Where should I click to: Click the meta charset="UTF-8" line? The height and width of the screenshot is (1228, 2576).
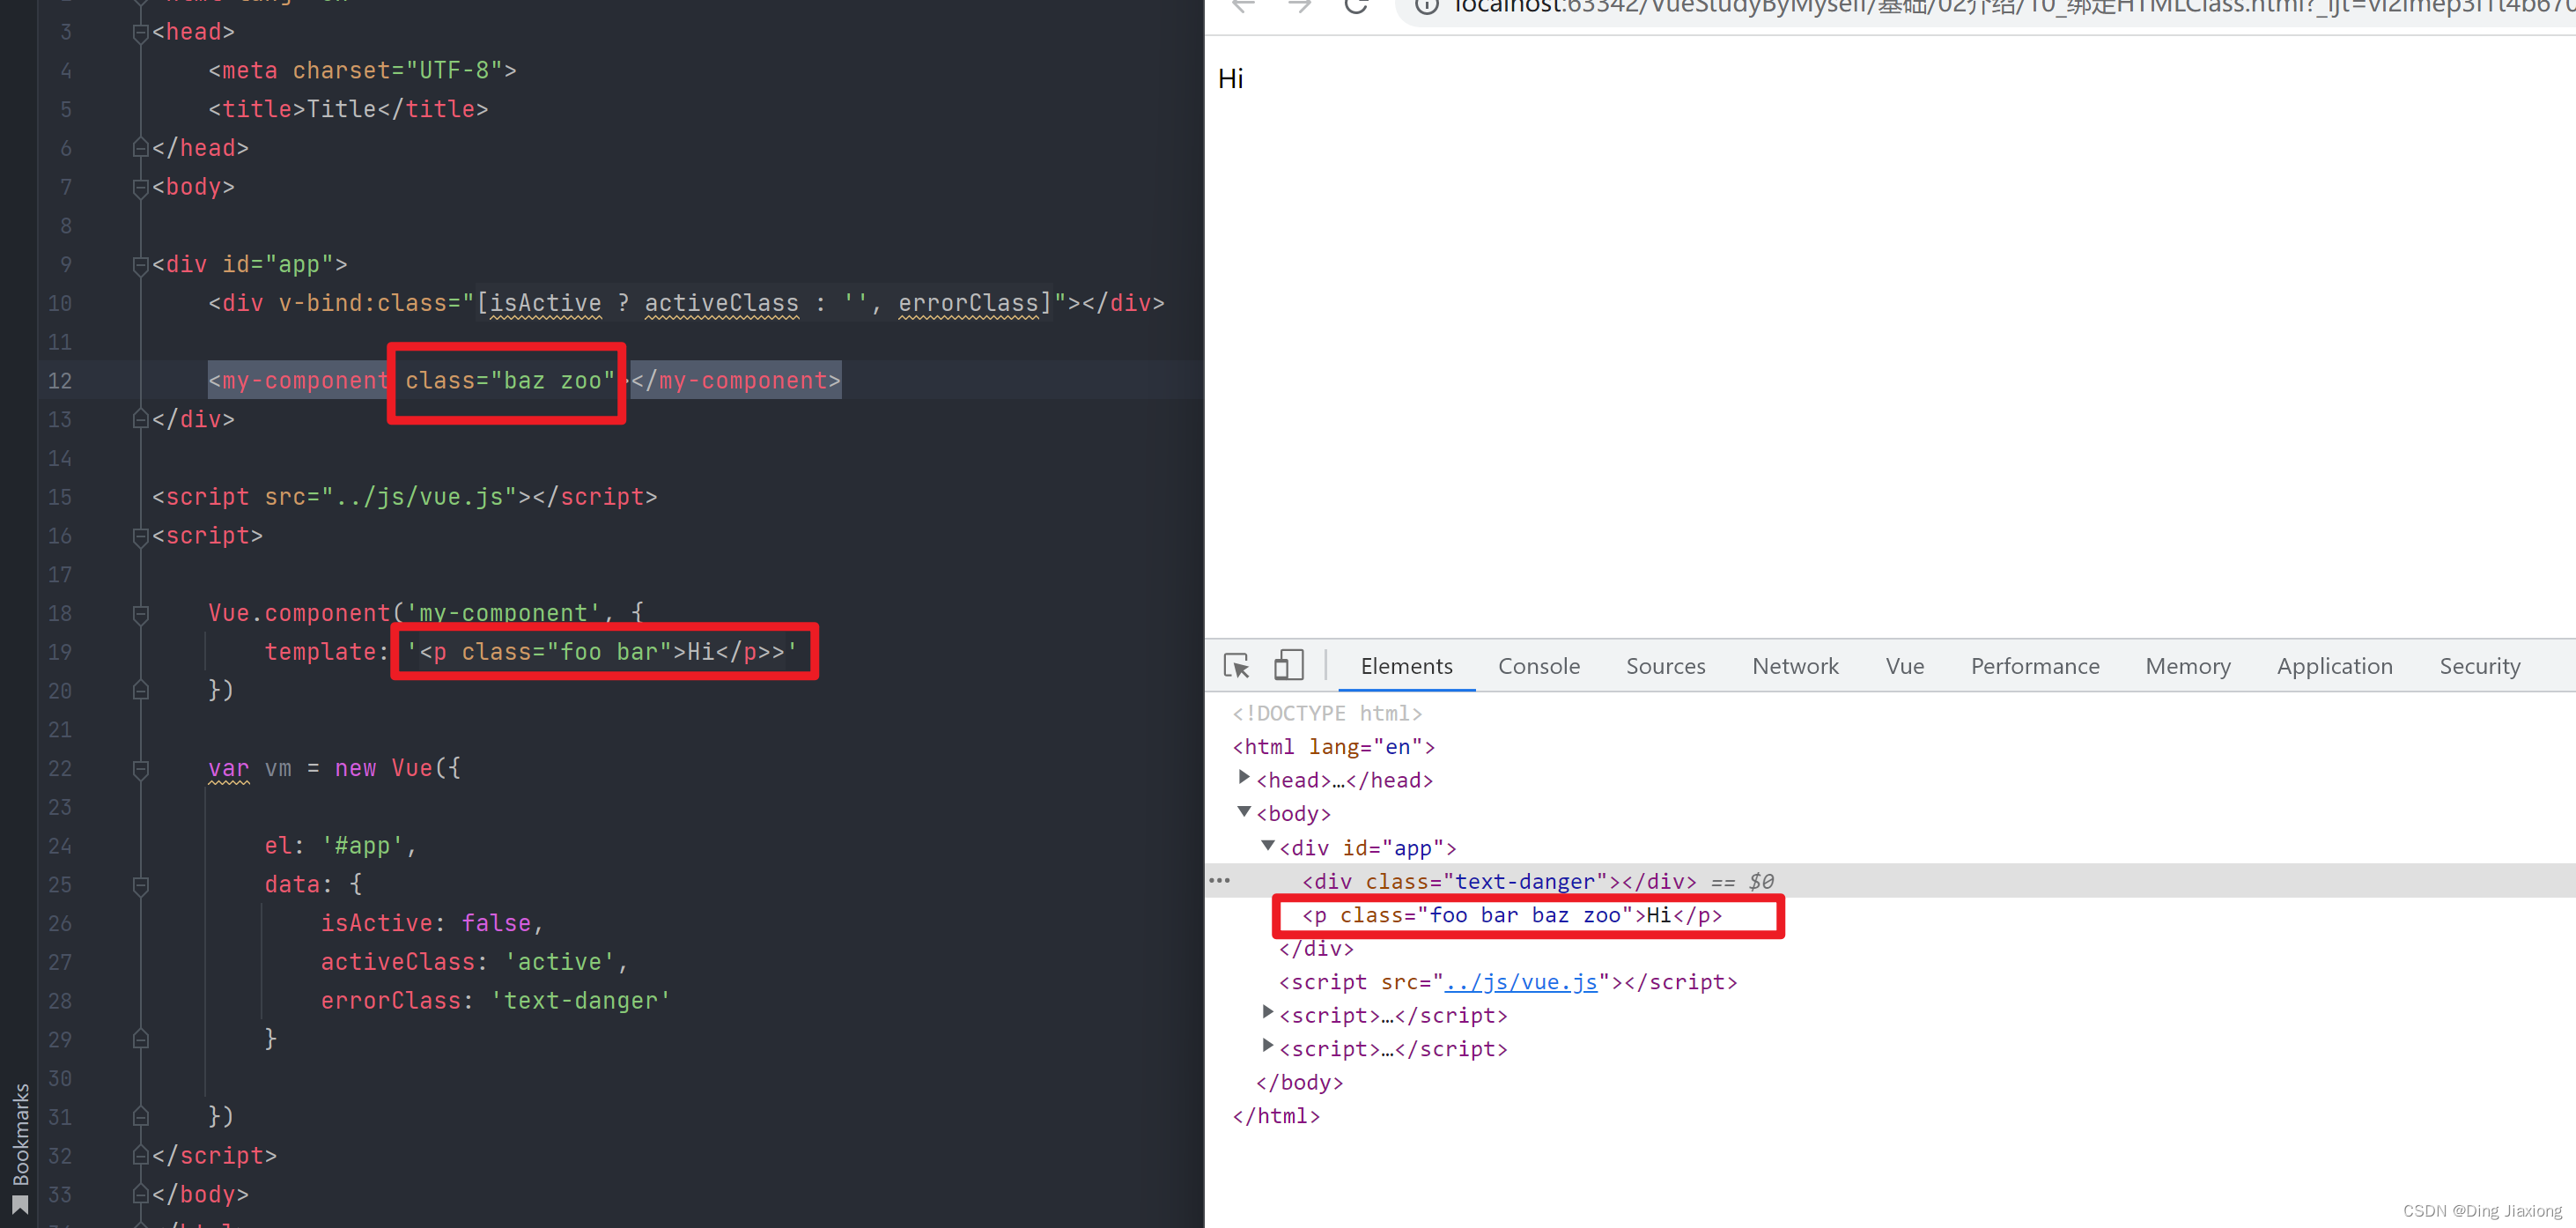point(362,71)
